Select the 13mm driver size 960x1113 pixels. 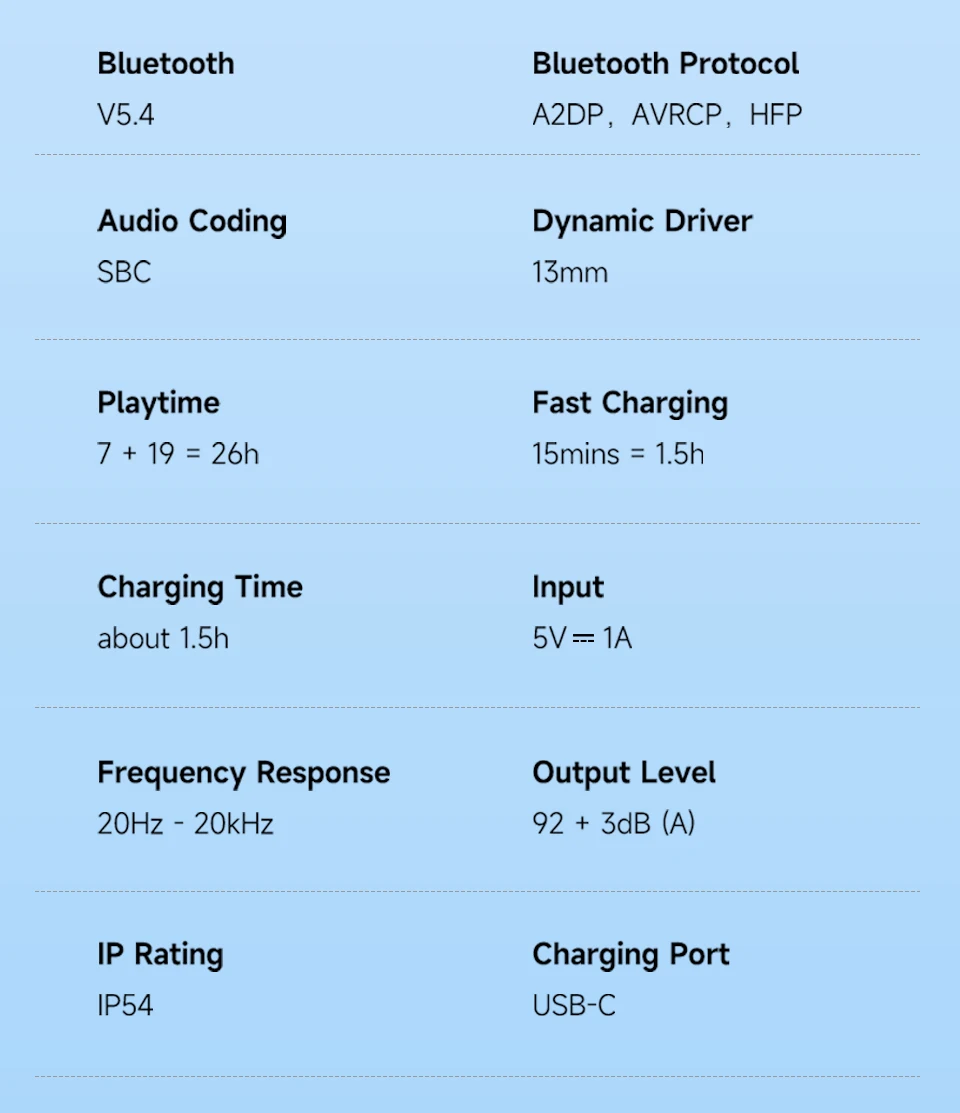pyautogui.click(x=570, y=273)
